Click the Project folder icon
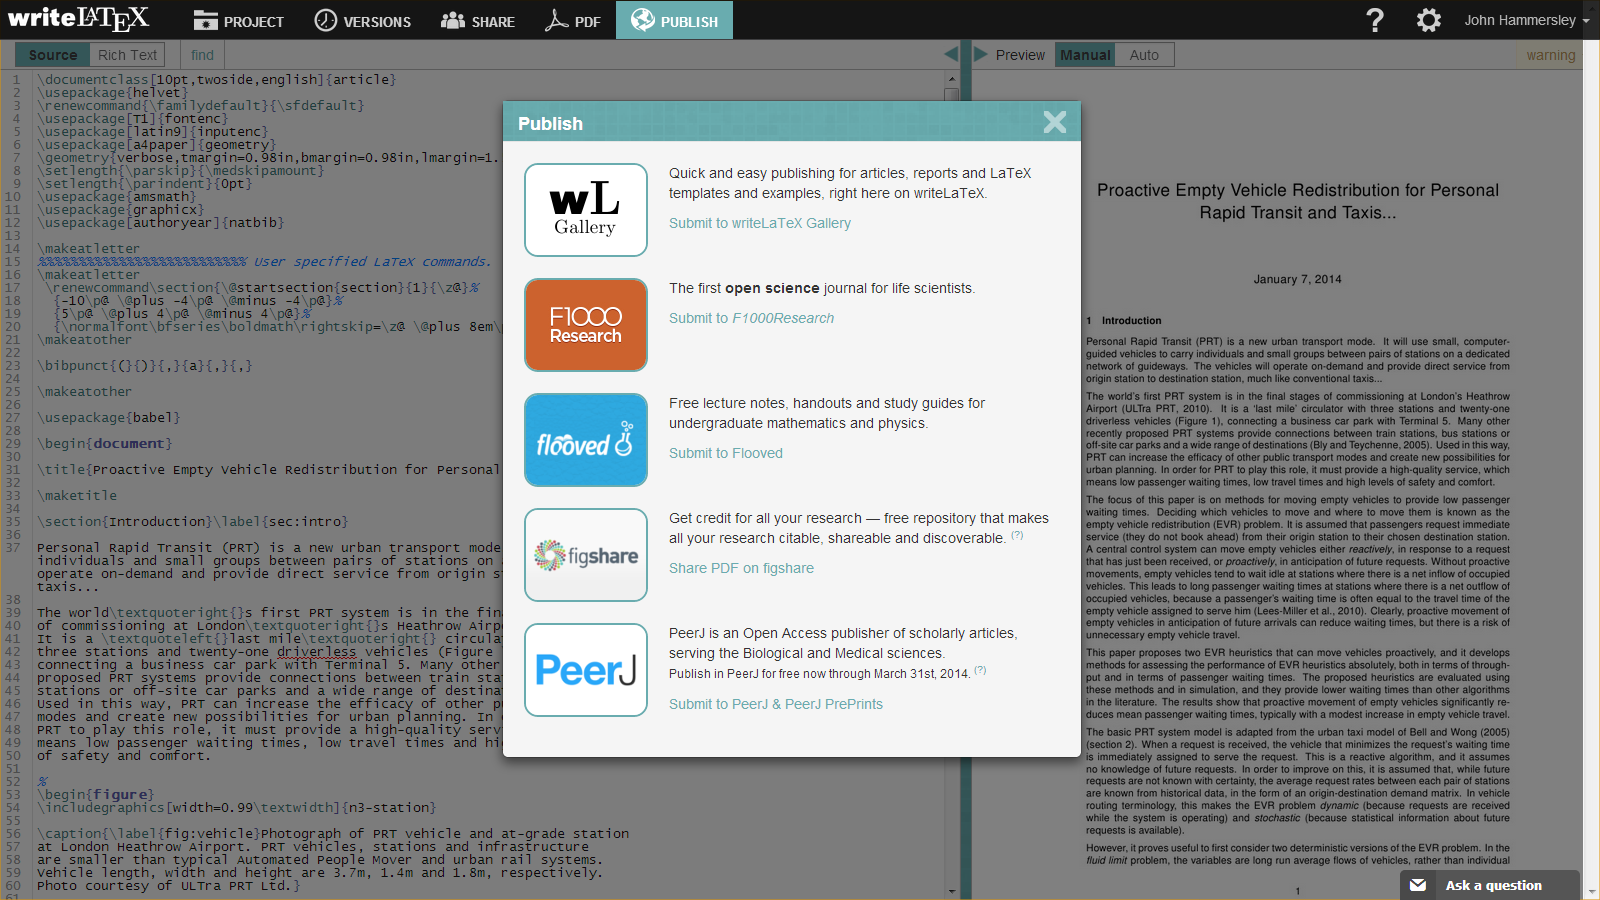The width and height of the screenshot is (1600, 900). tap(206, 20)
